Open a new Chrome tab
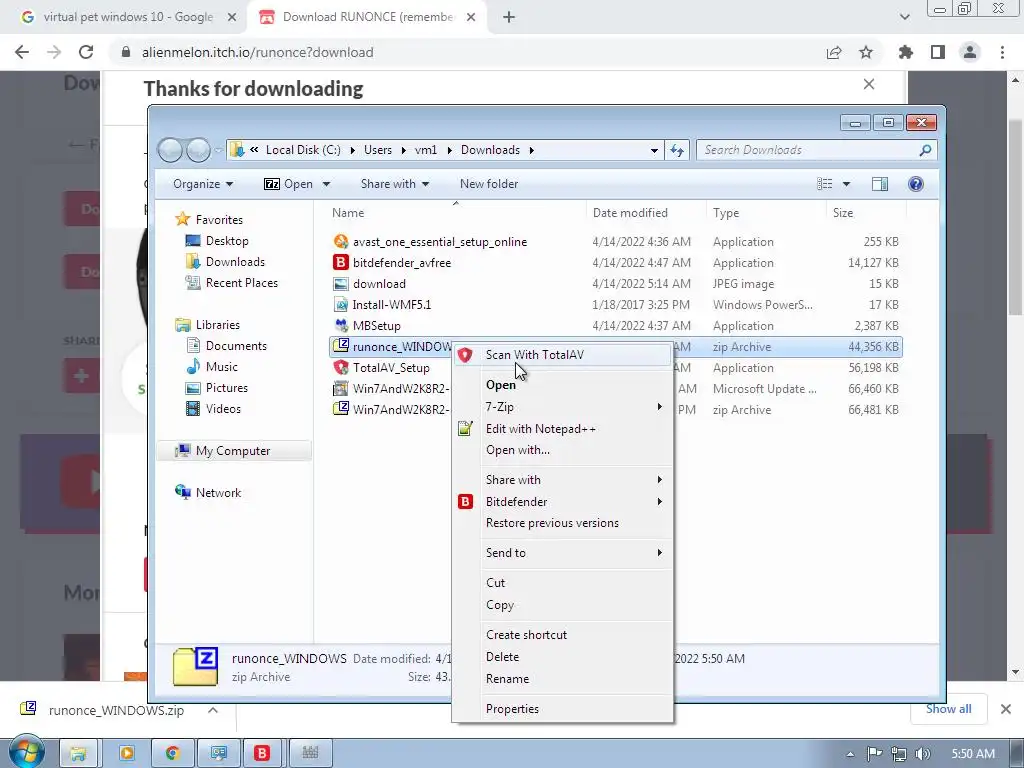The image size is (1024, 768). pos(509,18)
